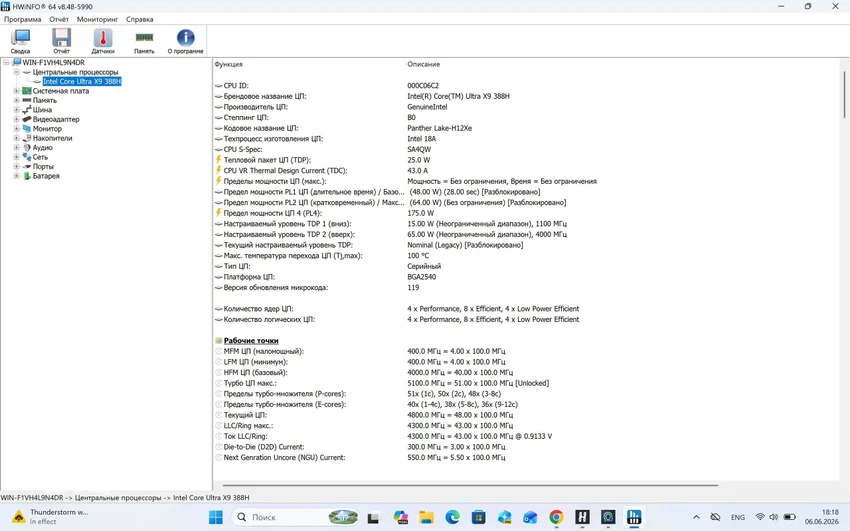This screenshot has height=531, width=850.
Task: Open Task View from the taskbar
Action: (x=373, y=517)
